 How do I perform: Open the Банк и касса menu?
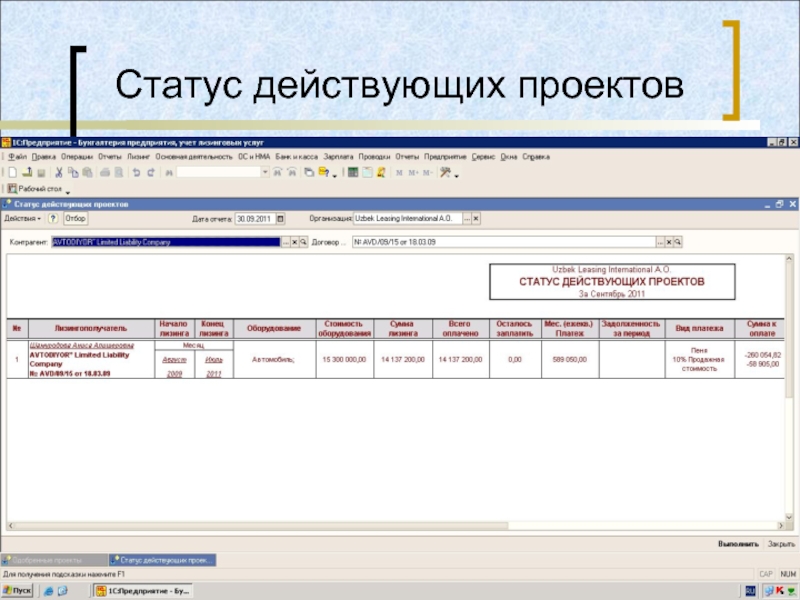pos(296,157)
